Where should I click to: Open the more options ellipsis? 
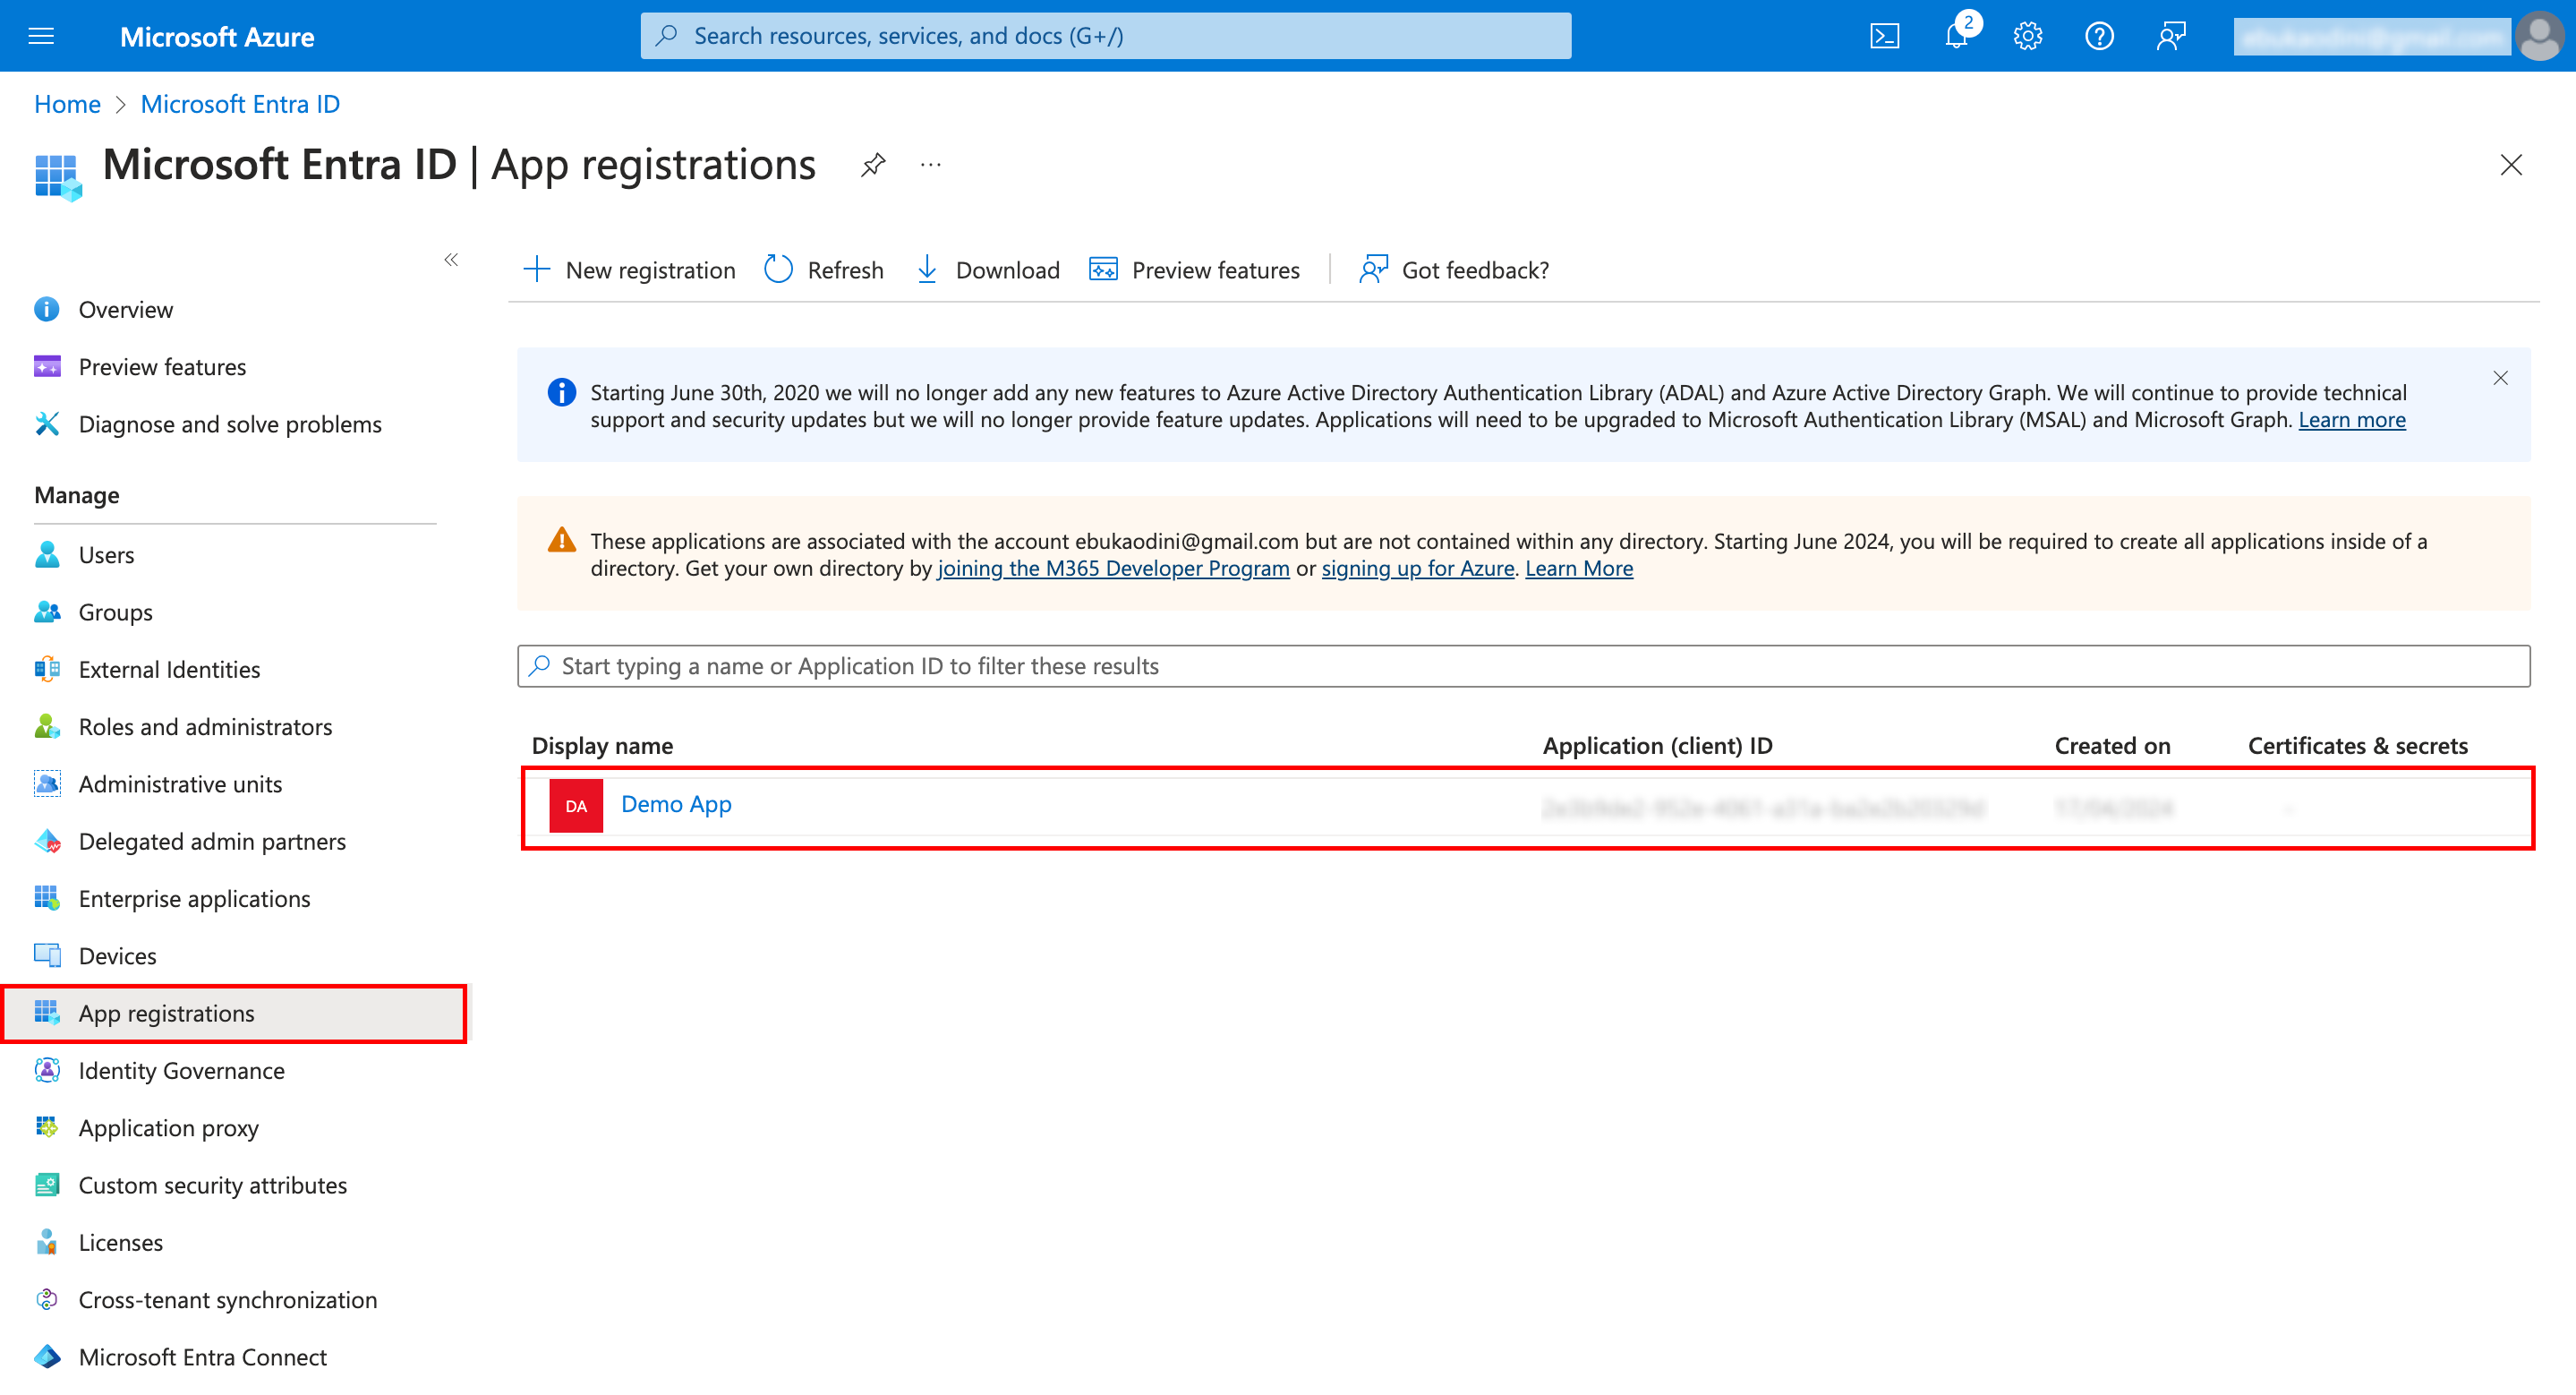click(x=931, y=165)
